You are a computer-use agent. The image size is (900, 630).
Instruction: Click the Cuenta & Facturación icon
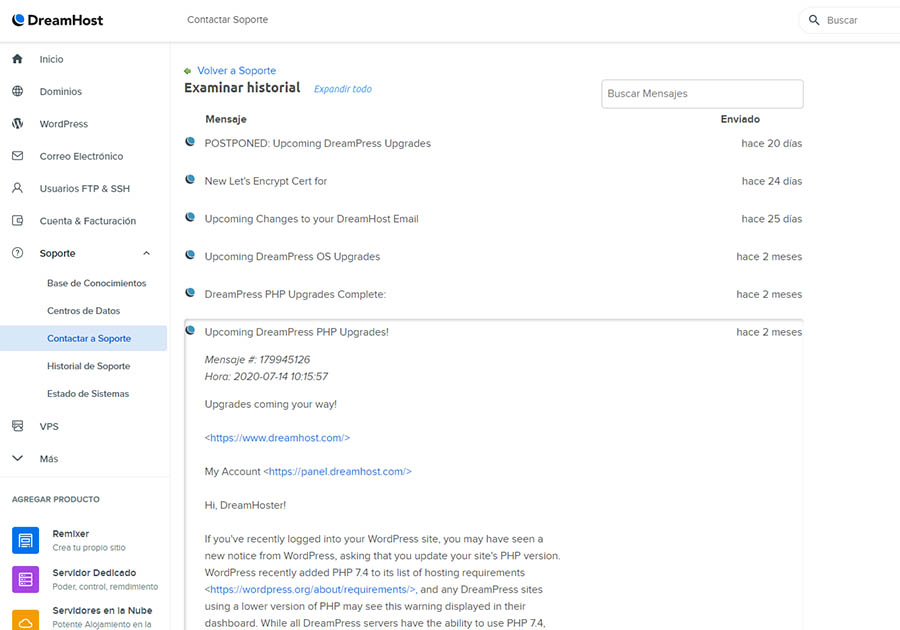(x=17, y=221)
